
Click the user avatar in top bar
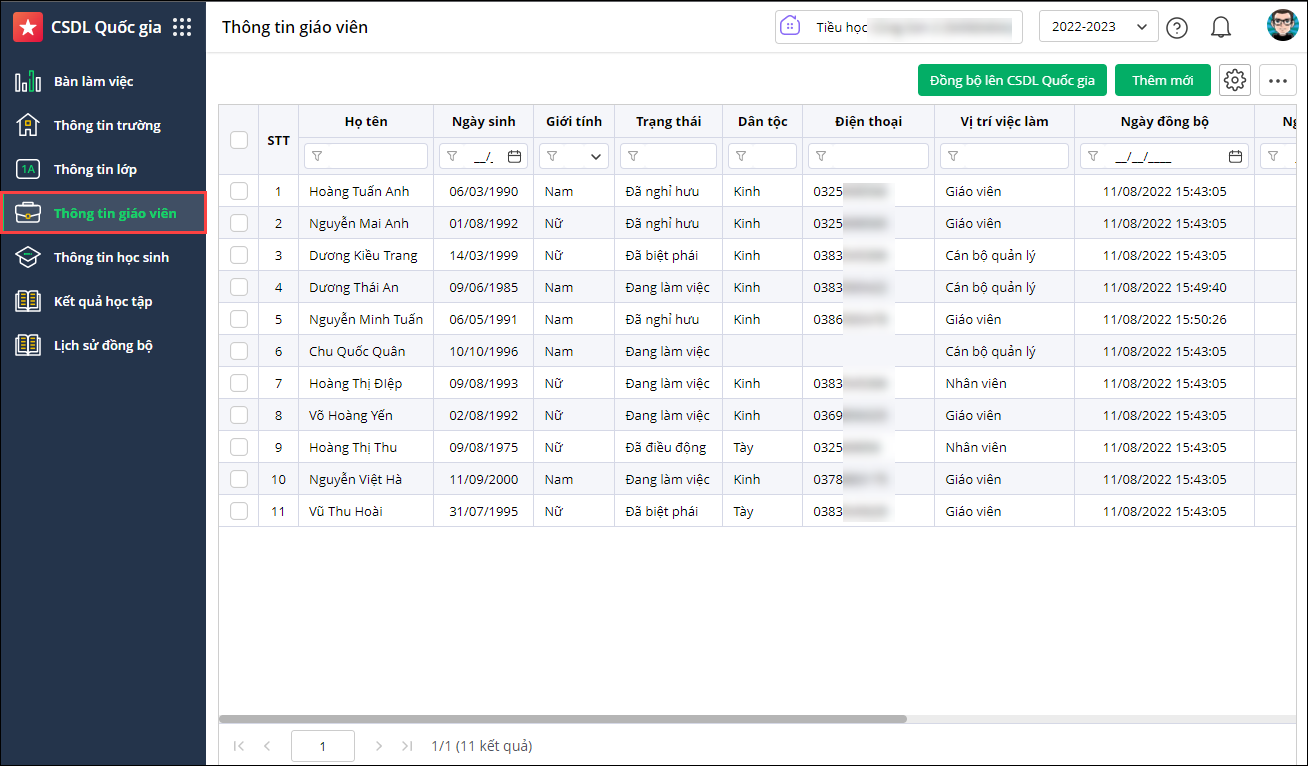[1281, 26]
